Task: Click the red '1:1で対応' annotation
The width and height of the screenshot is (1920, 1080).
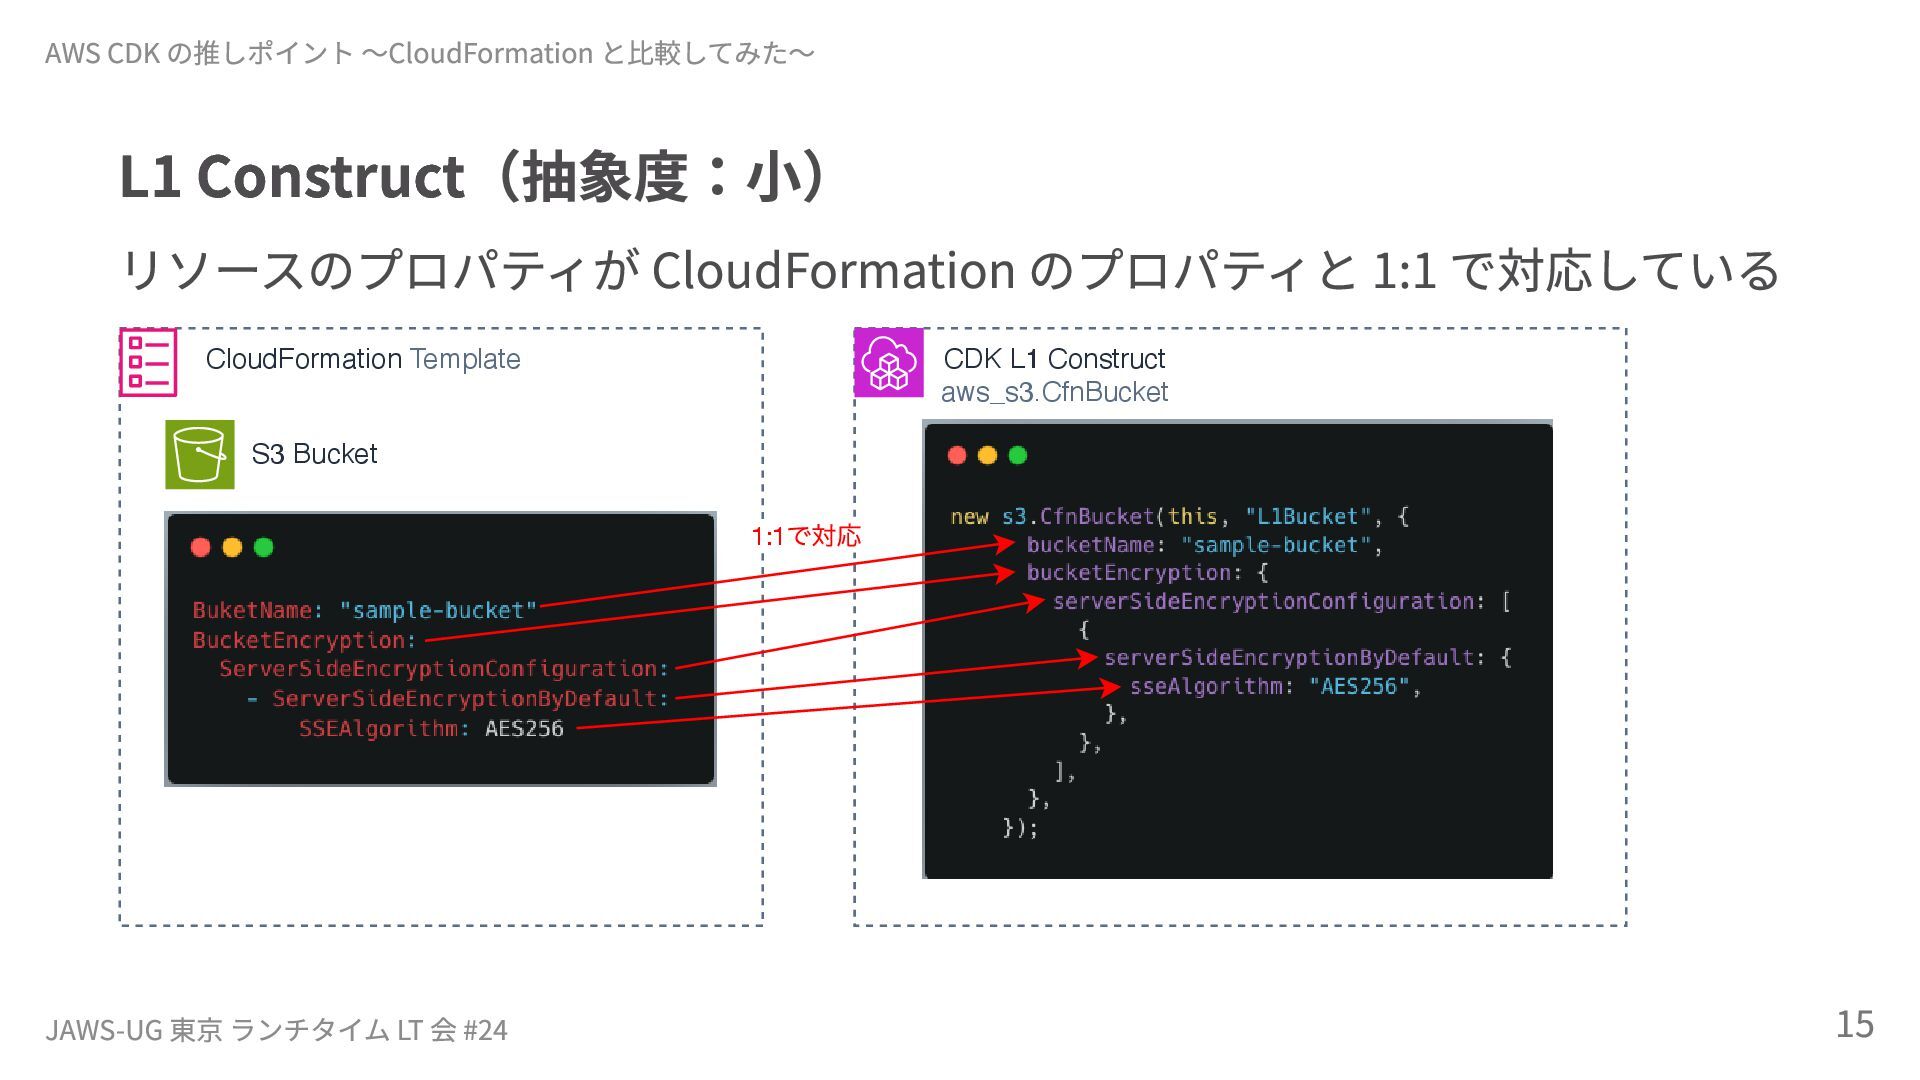Action: [806, 536]
